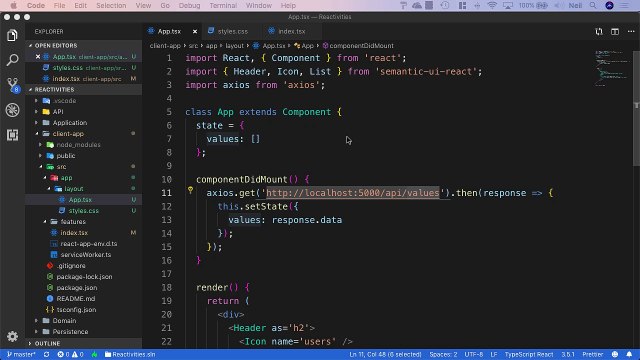This screenshot has width=640, height=360.
Task: Open the Manage gear icon
Action: pos(12,336)
